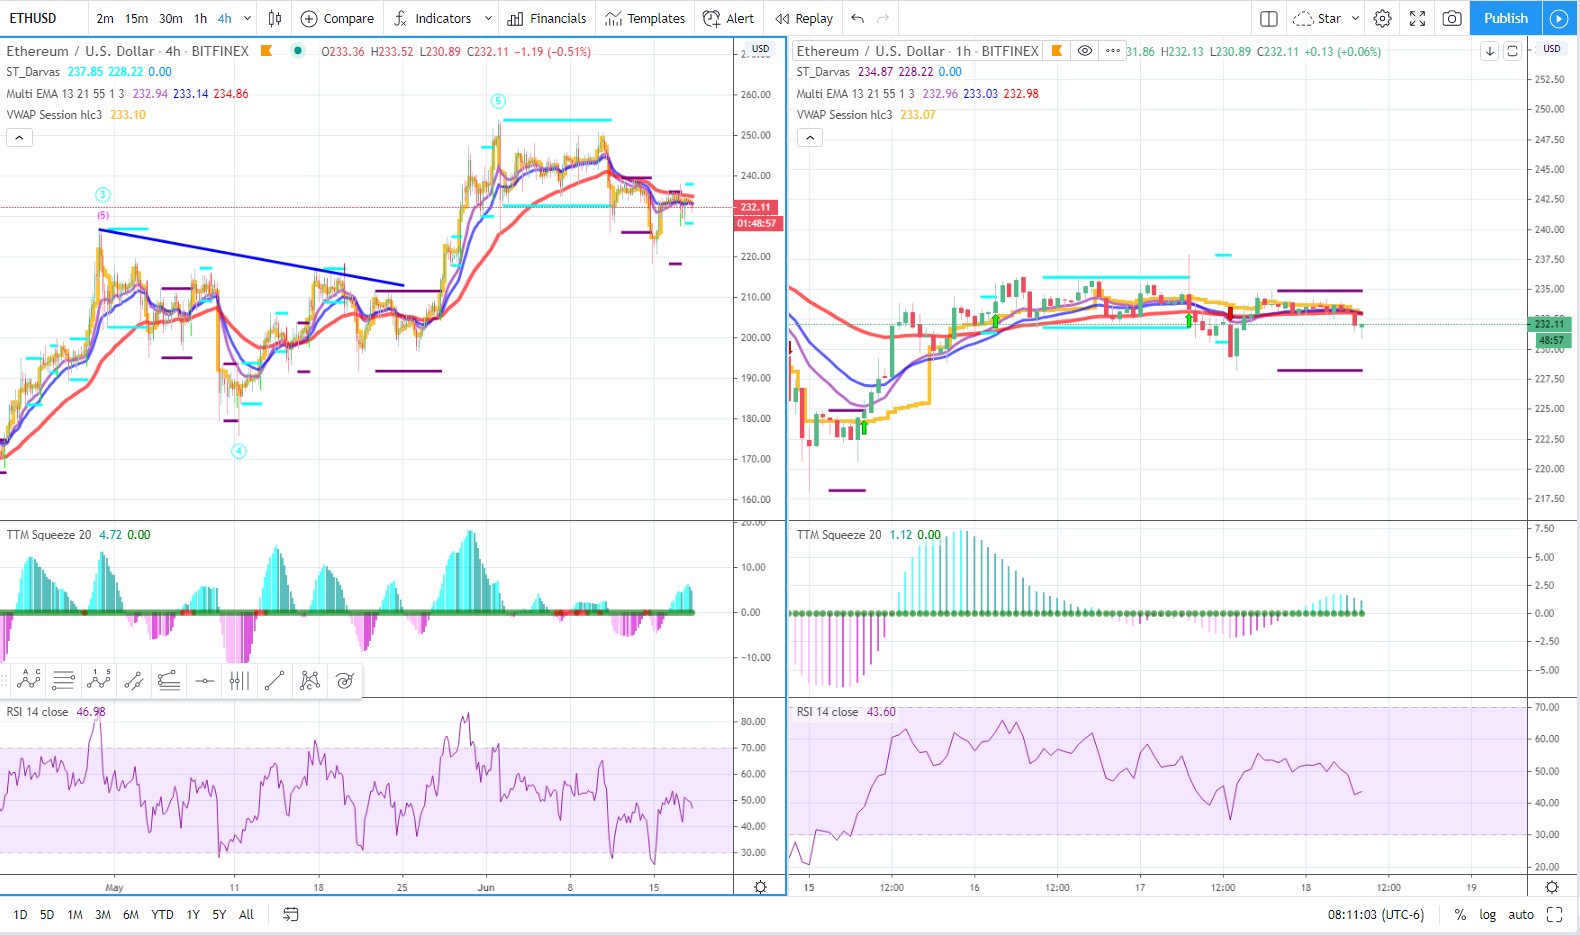Click the reset chart icon on right chart
The width and height of the screenshot is (1580, 935).
[1512, 51]
